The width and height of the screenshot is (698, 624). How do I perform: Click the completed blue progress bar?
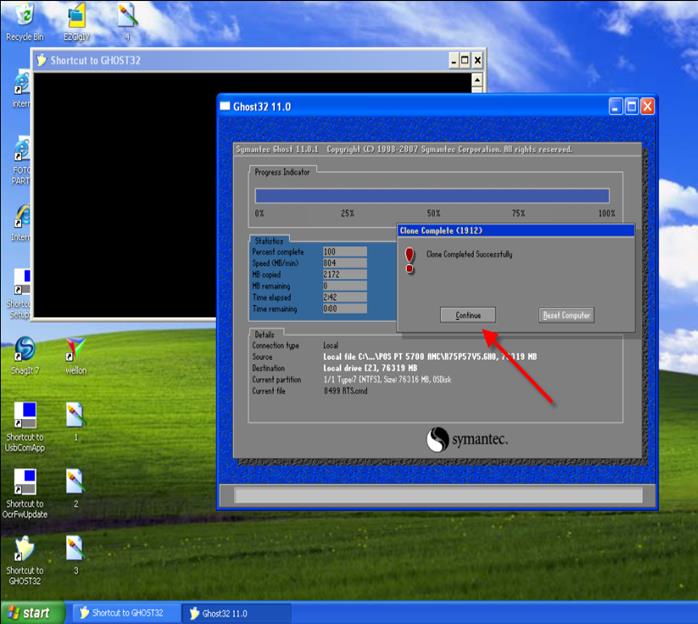coord(432,195)
